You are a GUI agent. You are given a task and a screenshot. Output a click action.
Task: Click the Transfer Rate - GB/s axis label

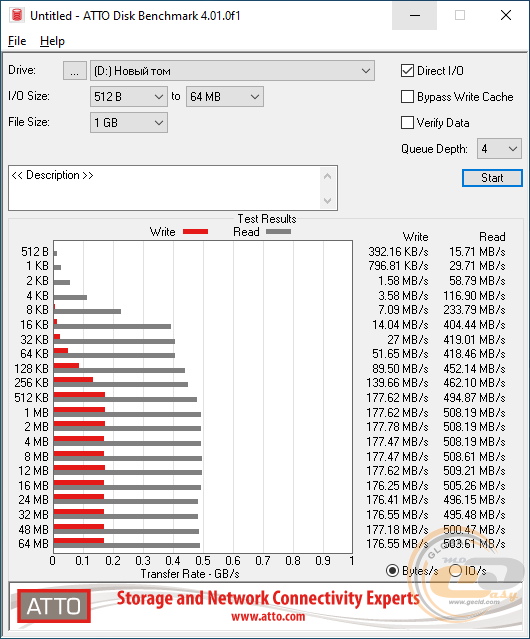190,574
